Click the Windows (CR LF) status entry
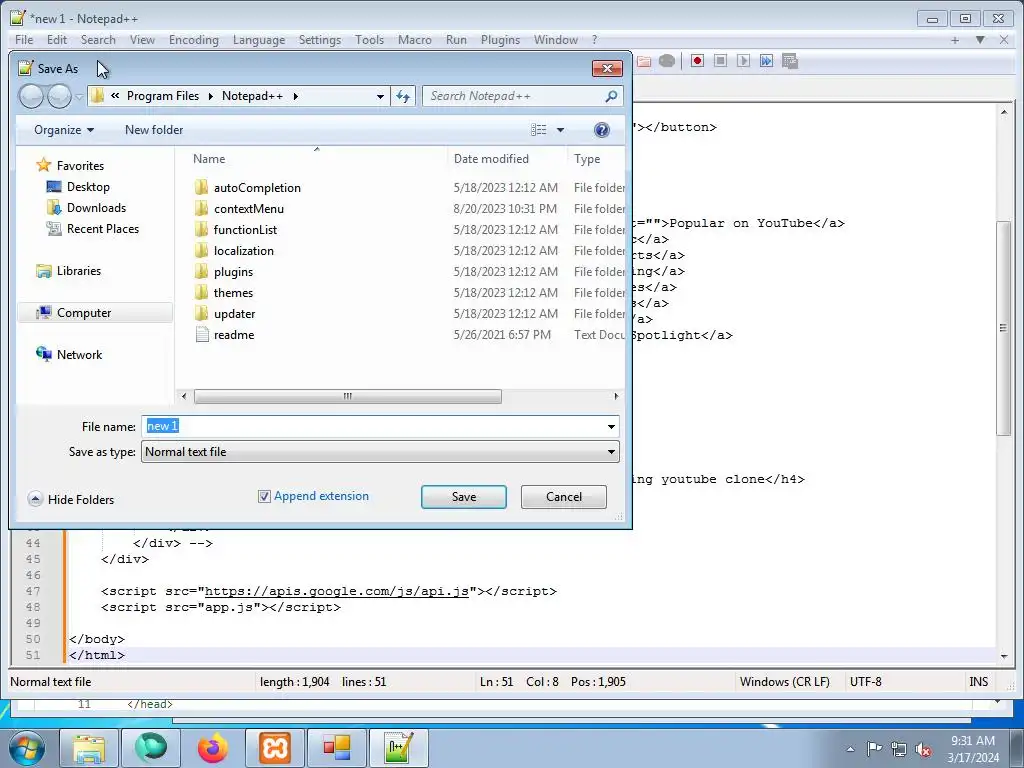 click(785, 682)
